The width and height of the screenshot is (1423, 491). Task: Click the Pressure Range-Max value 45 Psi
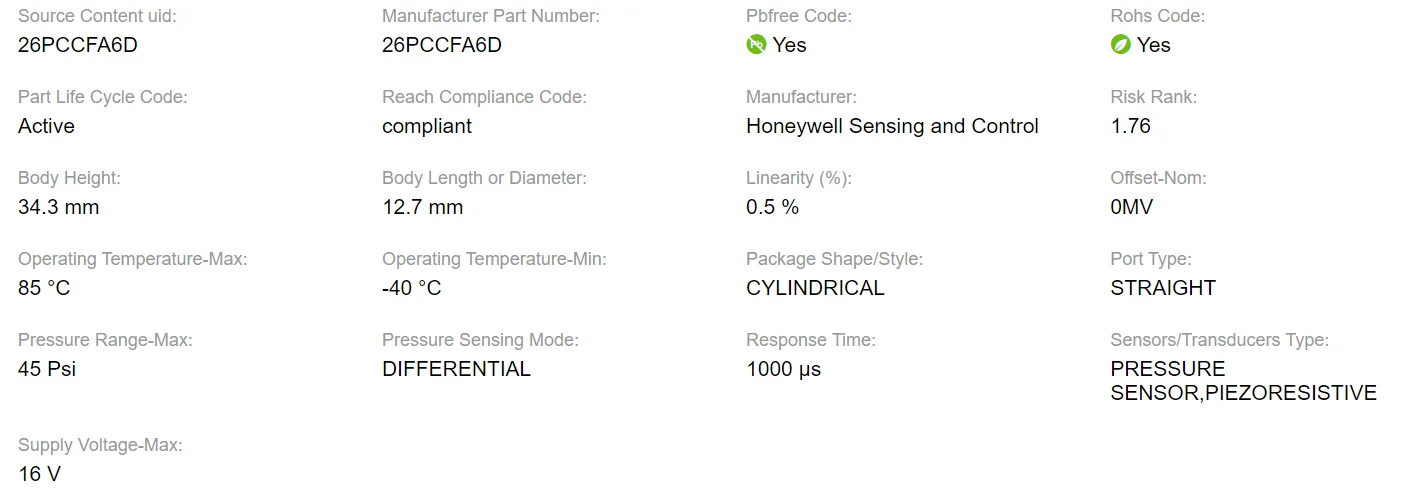[47, 369]
